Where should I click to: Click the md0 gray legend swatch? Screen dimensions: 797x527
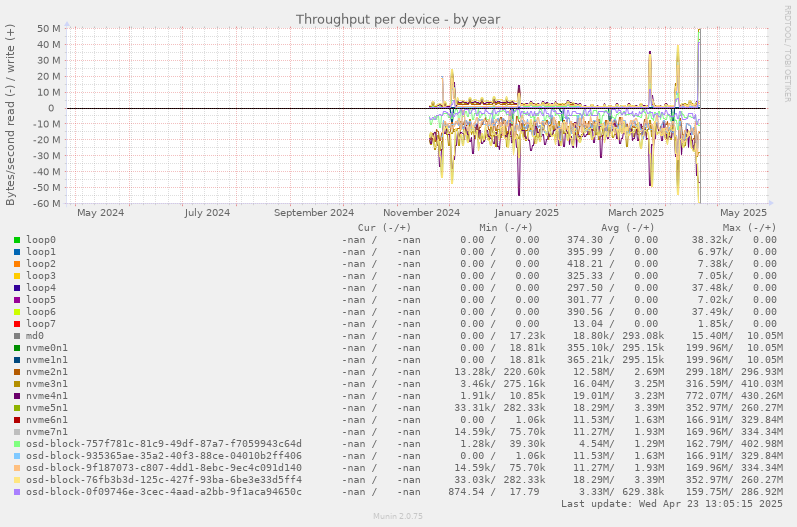pyautogui.click(x=17, y=336)
